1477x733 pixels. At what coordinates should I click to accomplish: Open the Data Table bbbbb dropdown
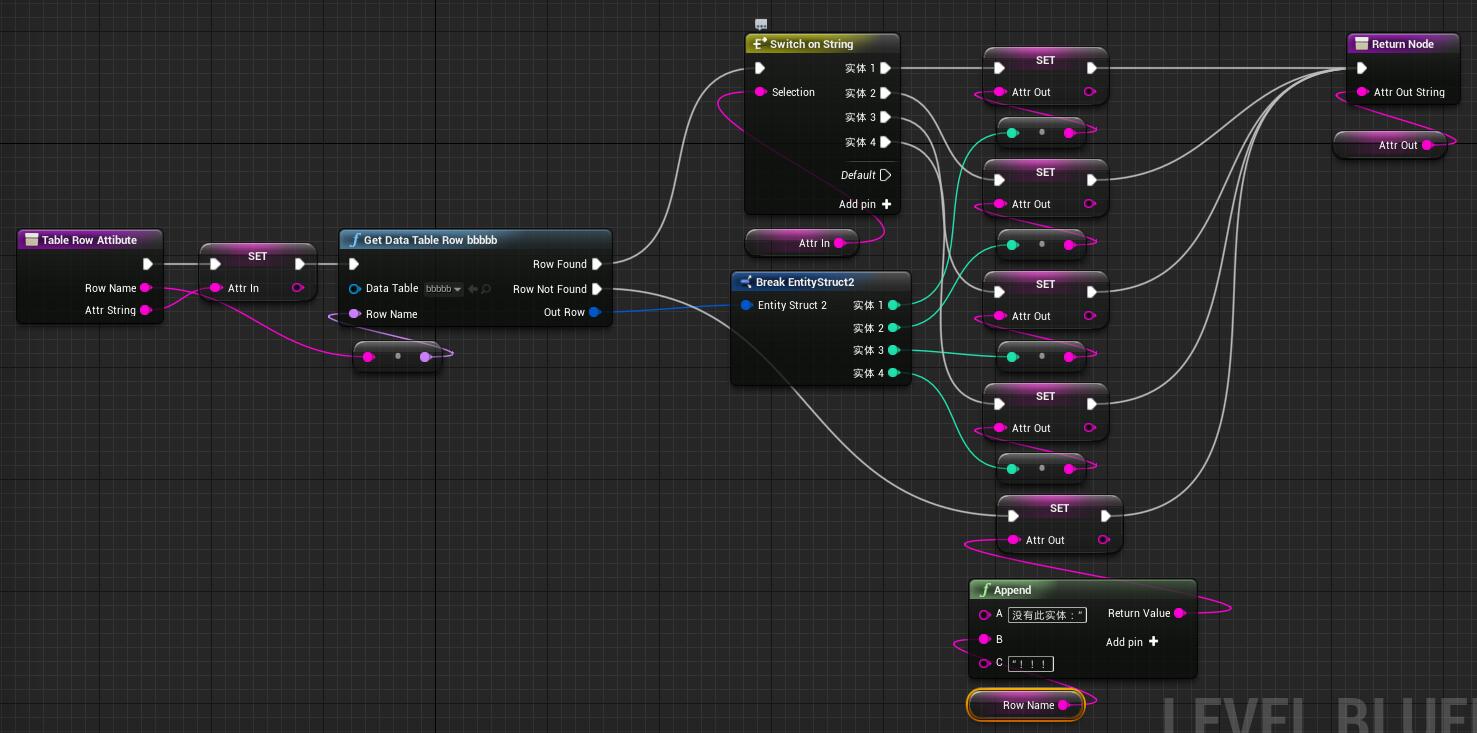pyautogui.click(x=443, y=289)
